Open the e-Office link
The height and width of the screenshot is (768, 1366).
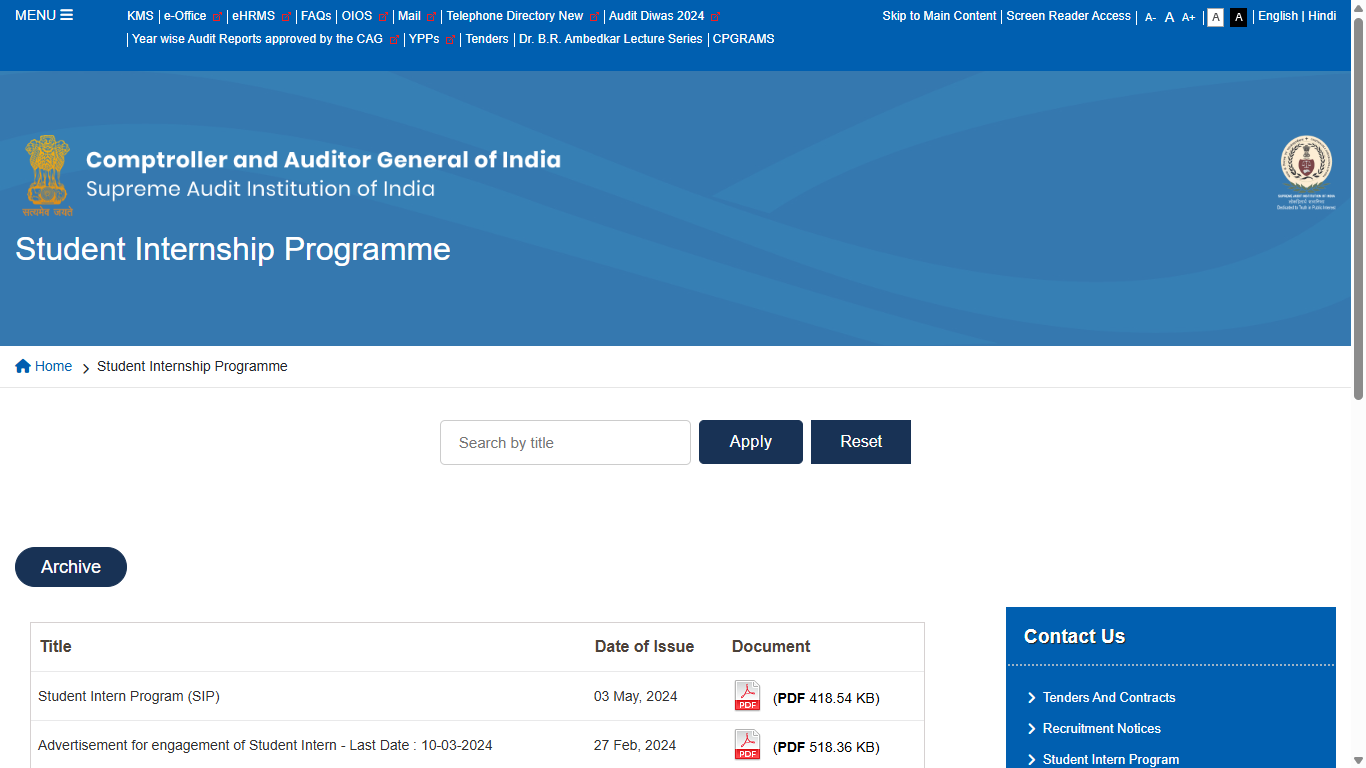tap(185, 16)
